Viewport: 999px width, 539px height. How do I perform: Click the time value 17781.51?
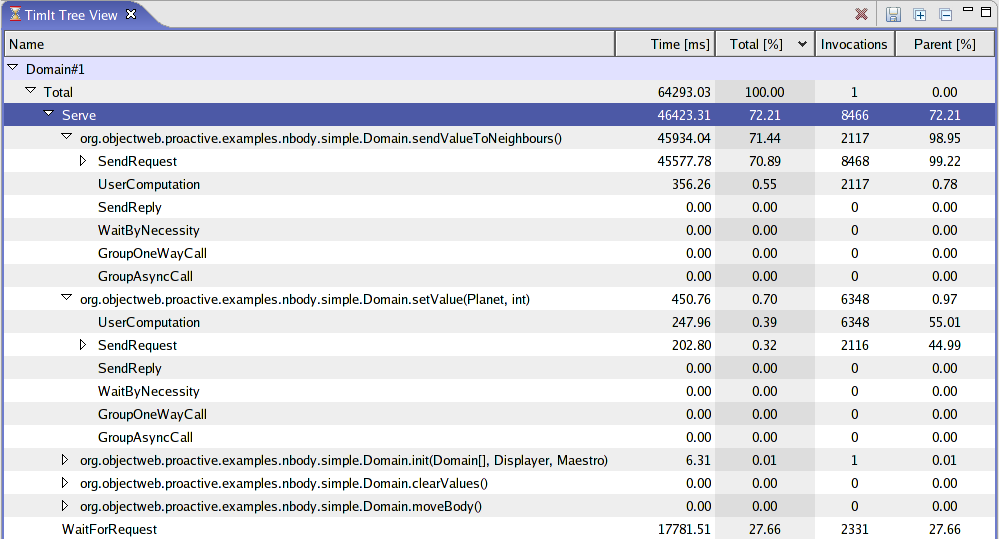pyautogui.click(x=684, y=529)
